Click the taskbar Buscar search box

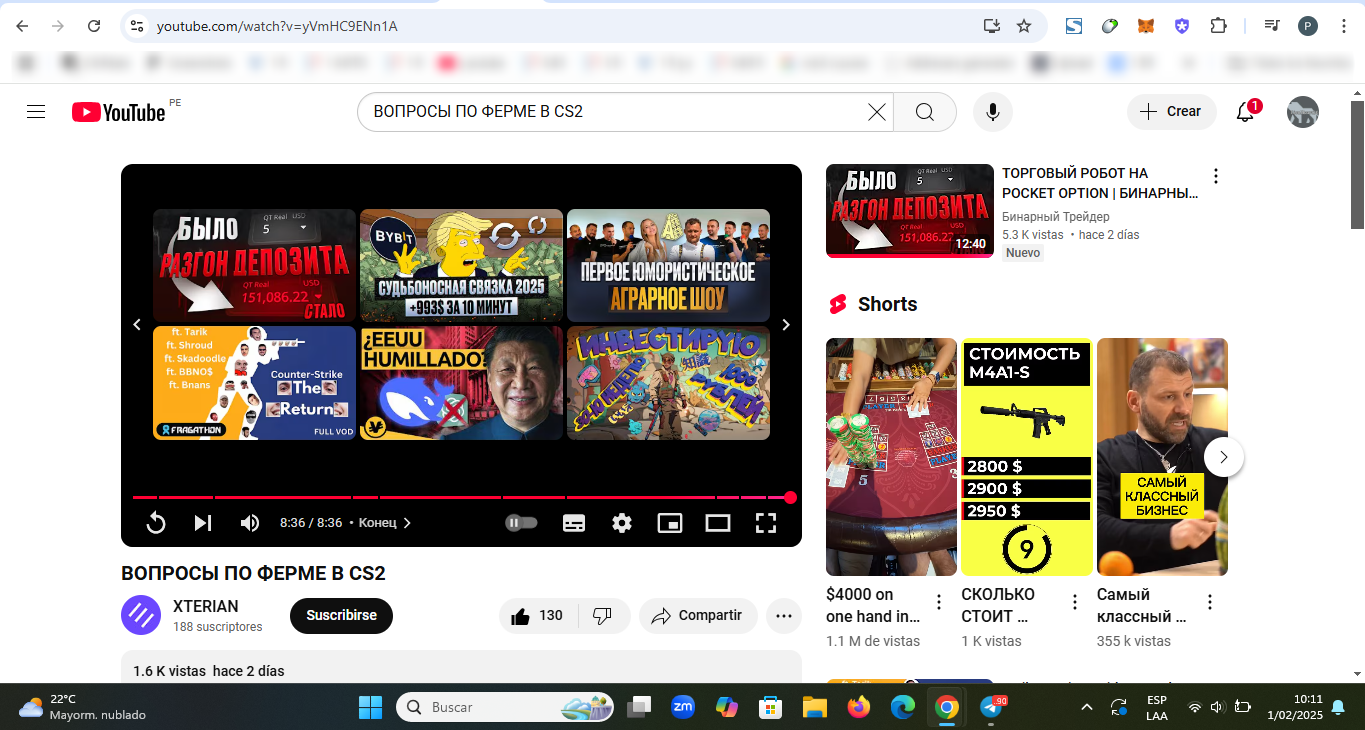pyautogui.click(x=504, y=707)
